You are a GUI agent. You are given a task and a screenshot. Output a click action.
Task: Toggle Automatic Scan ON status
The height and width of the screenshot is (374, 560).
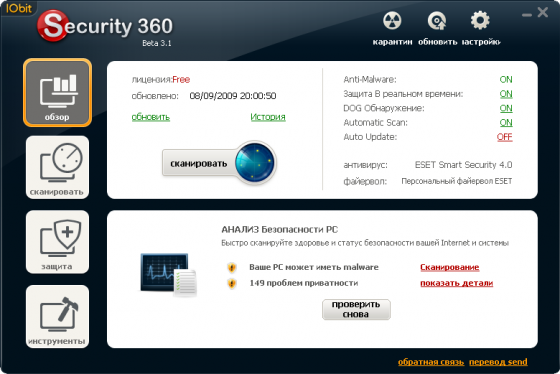[x=506, y=123]
